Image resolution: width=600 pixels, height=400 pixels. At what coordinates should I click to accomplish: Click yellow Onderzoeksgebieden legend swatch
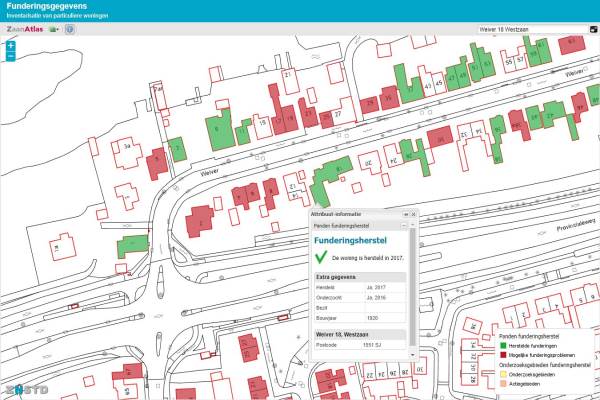pos(502,372)
